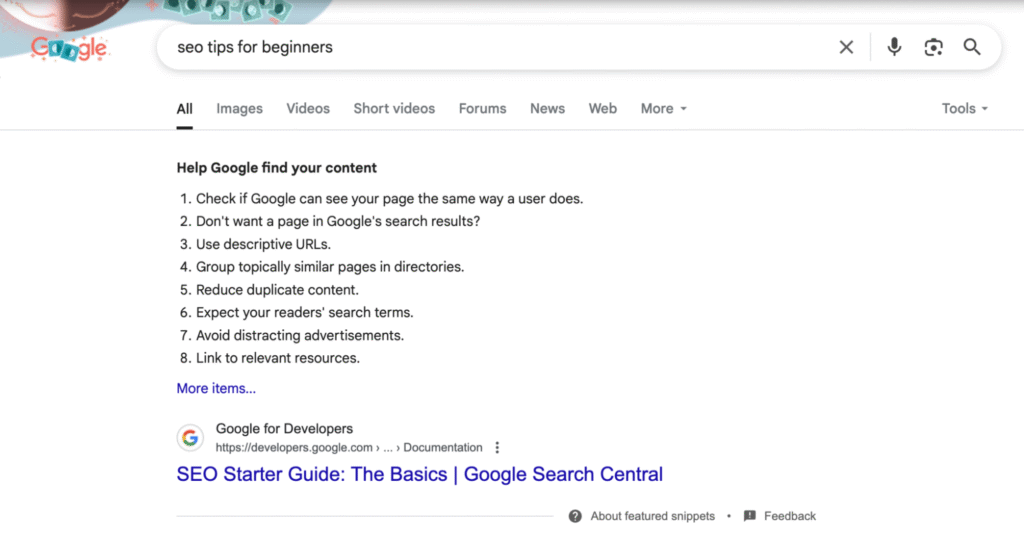Click the 'More items...' link
The image size is (1024, 555).
(x=216, y=388)
